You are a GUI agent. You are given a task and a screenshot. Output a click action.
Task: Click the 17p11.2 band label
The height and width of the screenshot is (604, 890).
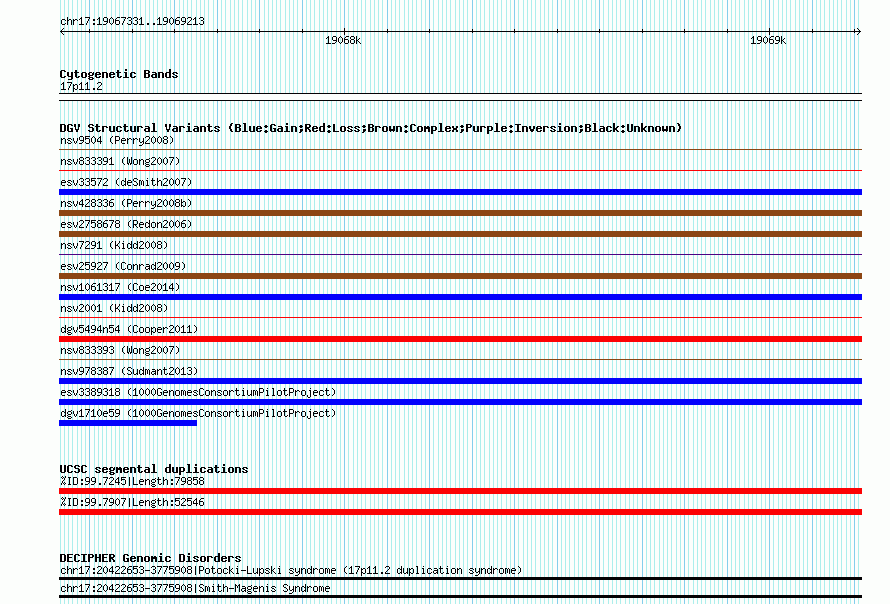81,86
